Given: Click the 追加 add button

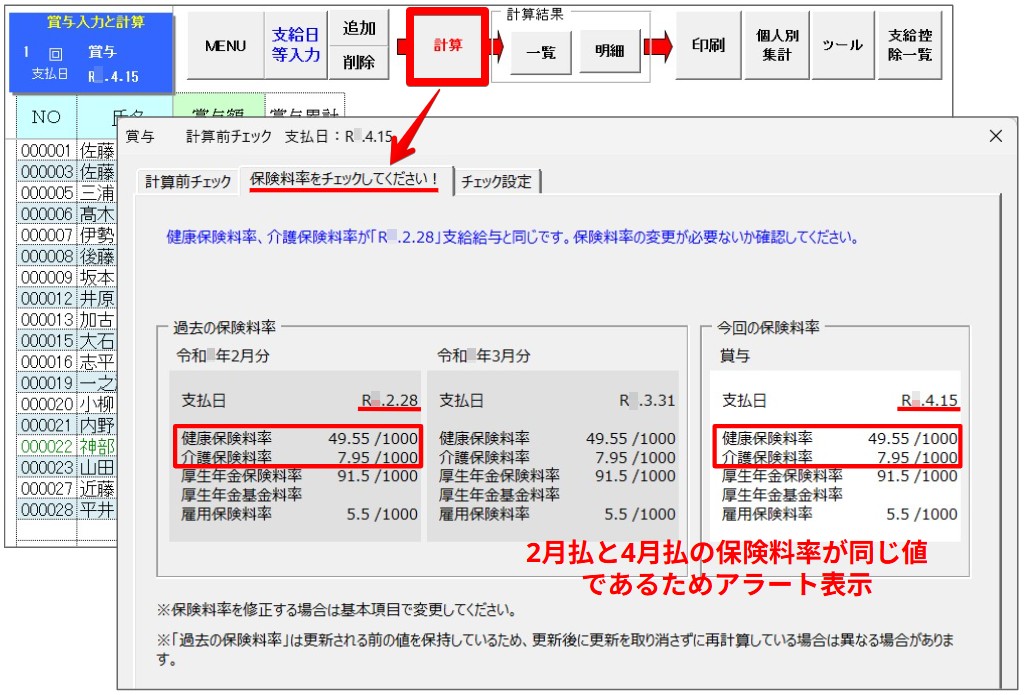Looking at the screenshot, I should [x=358, y=29].
